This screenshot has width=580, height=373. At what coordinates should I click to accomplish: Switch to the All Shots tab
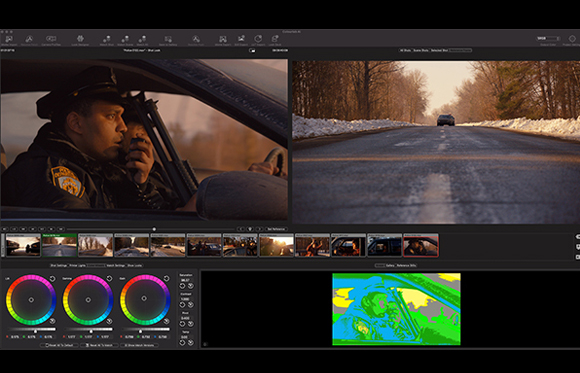pos(405,50)
